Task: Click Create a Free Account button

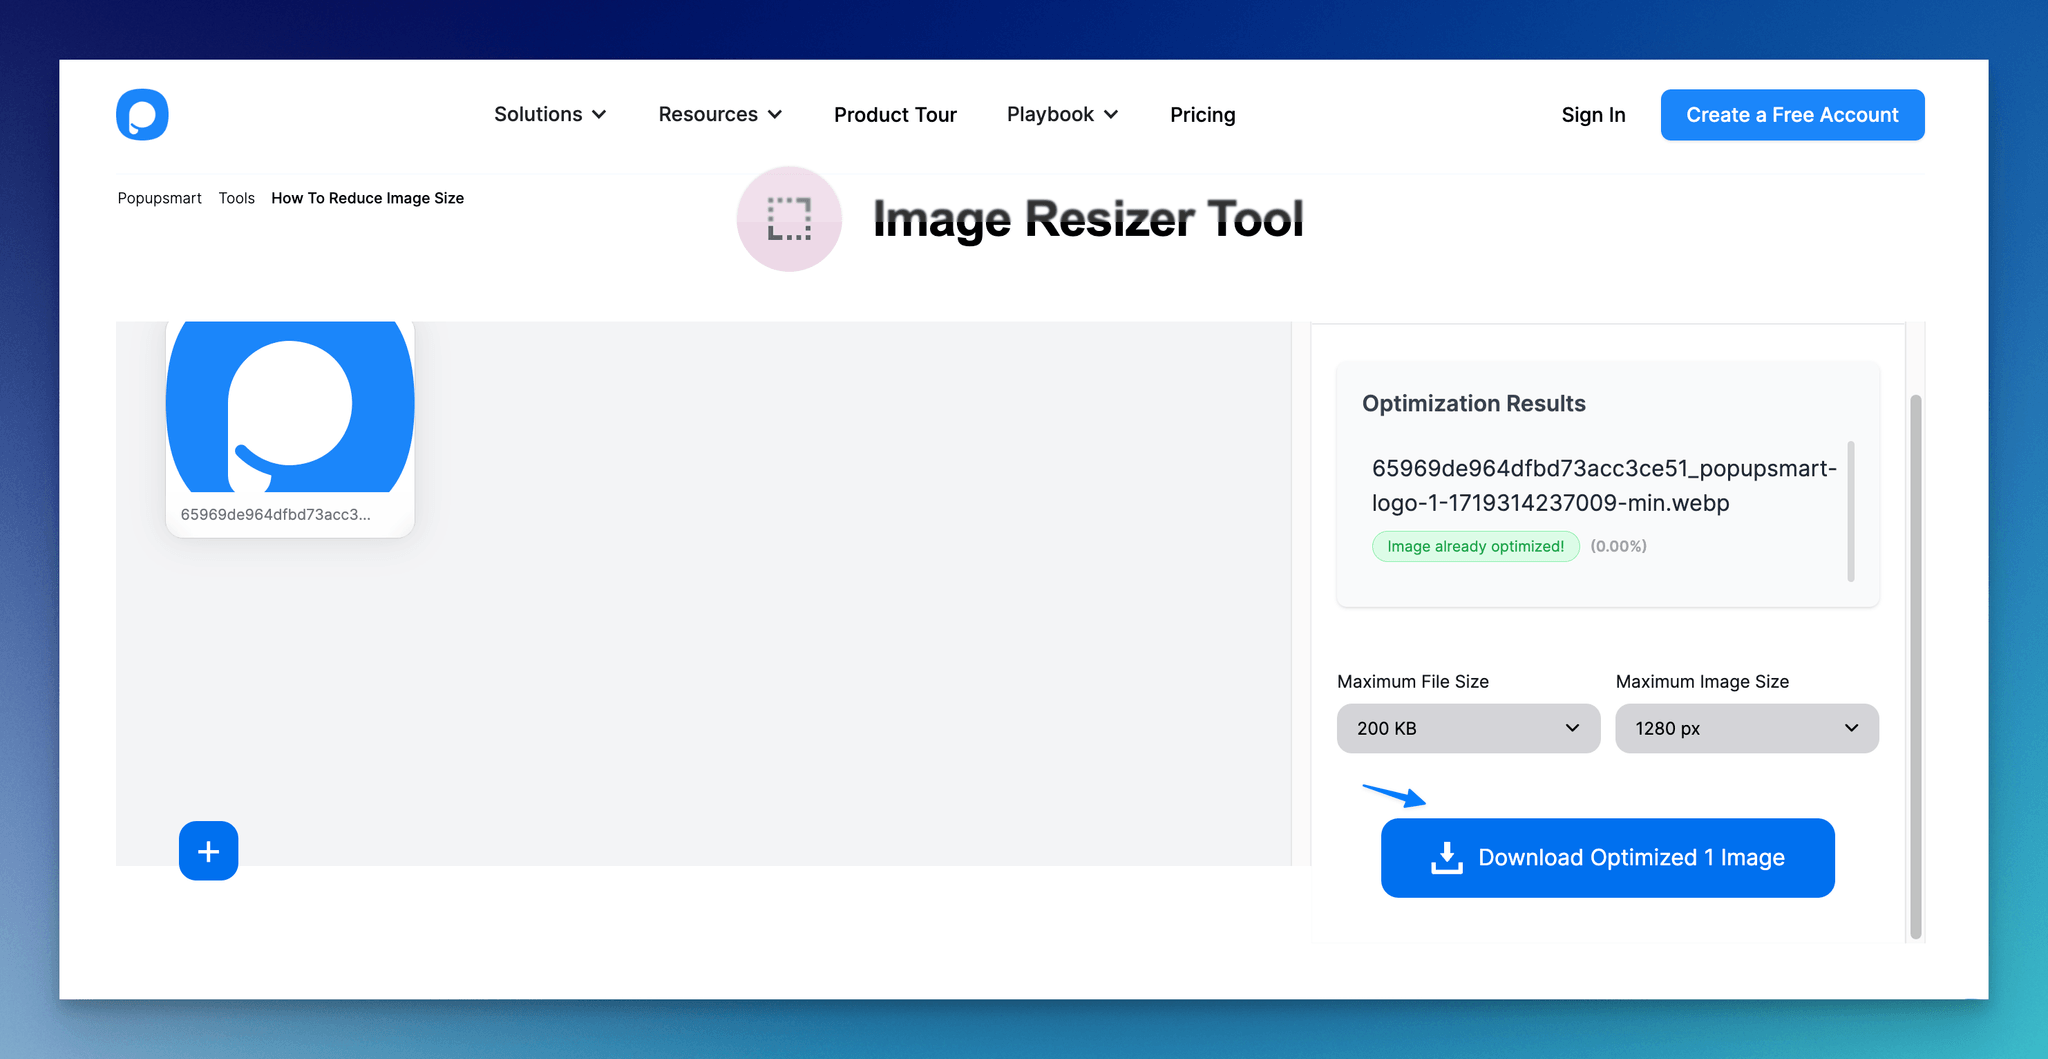Action: (x=1792, y=115)
